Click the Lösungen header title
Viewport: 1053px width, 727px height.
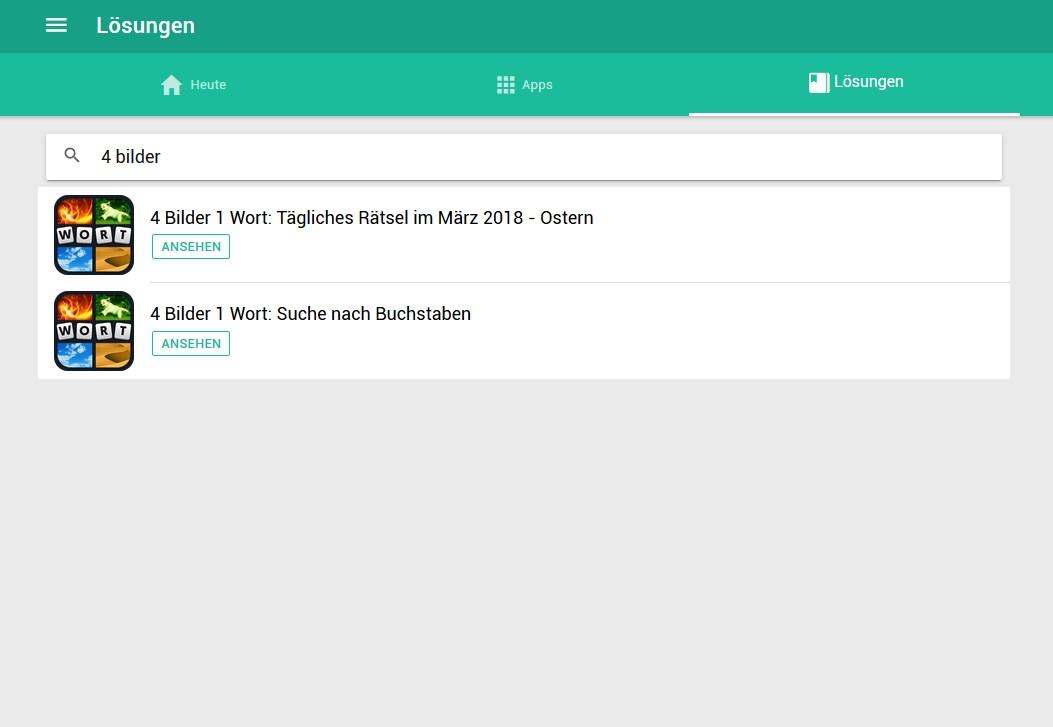pyautogui.click(x=146, y=26)
